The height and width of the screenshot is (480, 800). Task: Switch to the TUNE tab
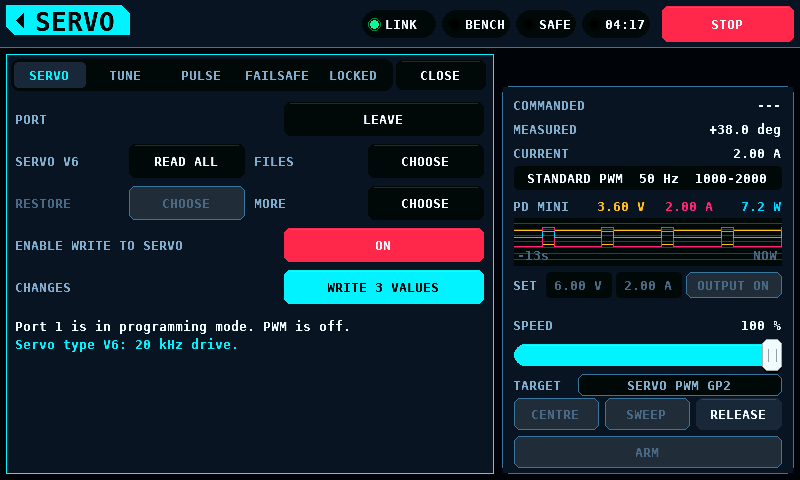125,75
